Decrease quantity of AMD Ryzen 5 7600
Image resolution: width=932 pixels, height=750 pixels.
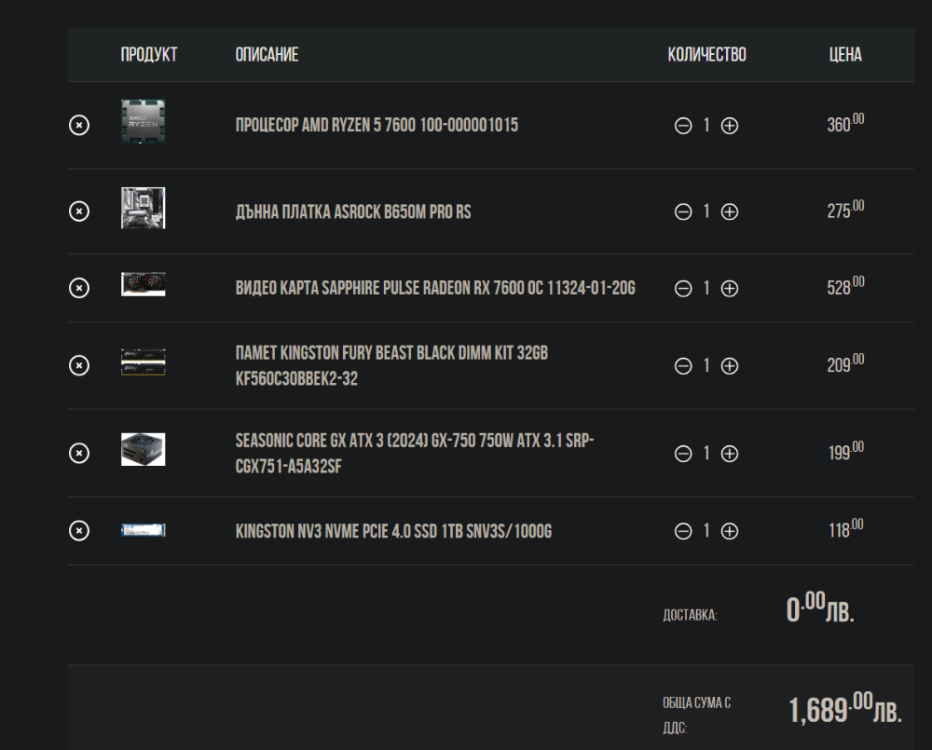(x=683, y=126)
